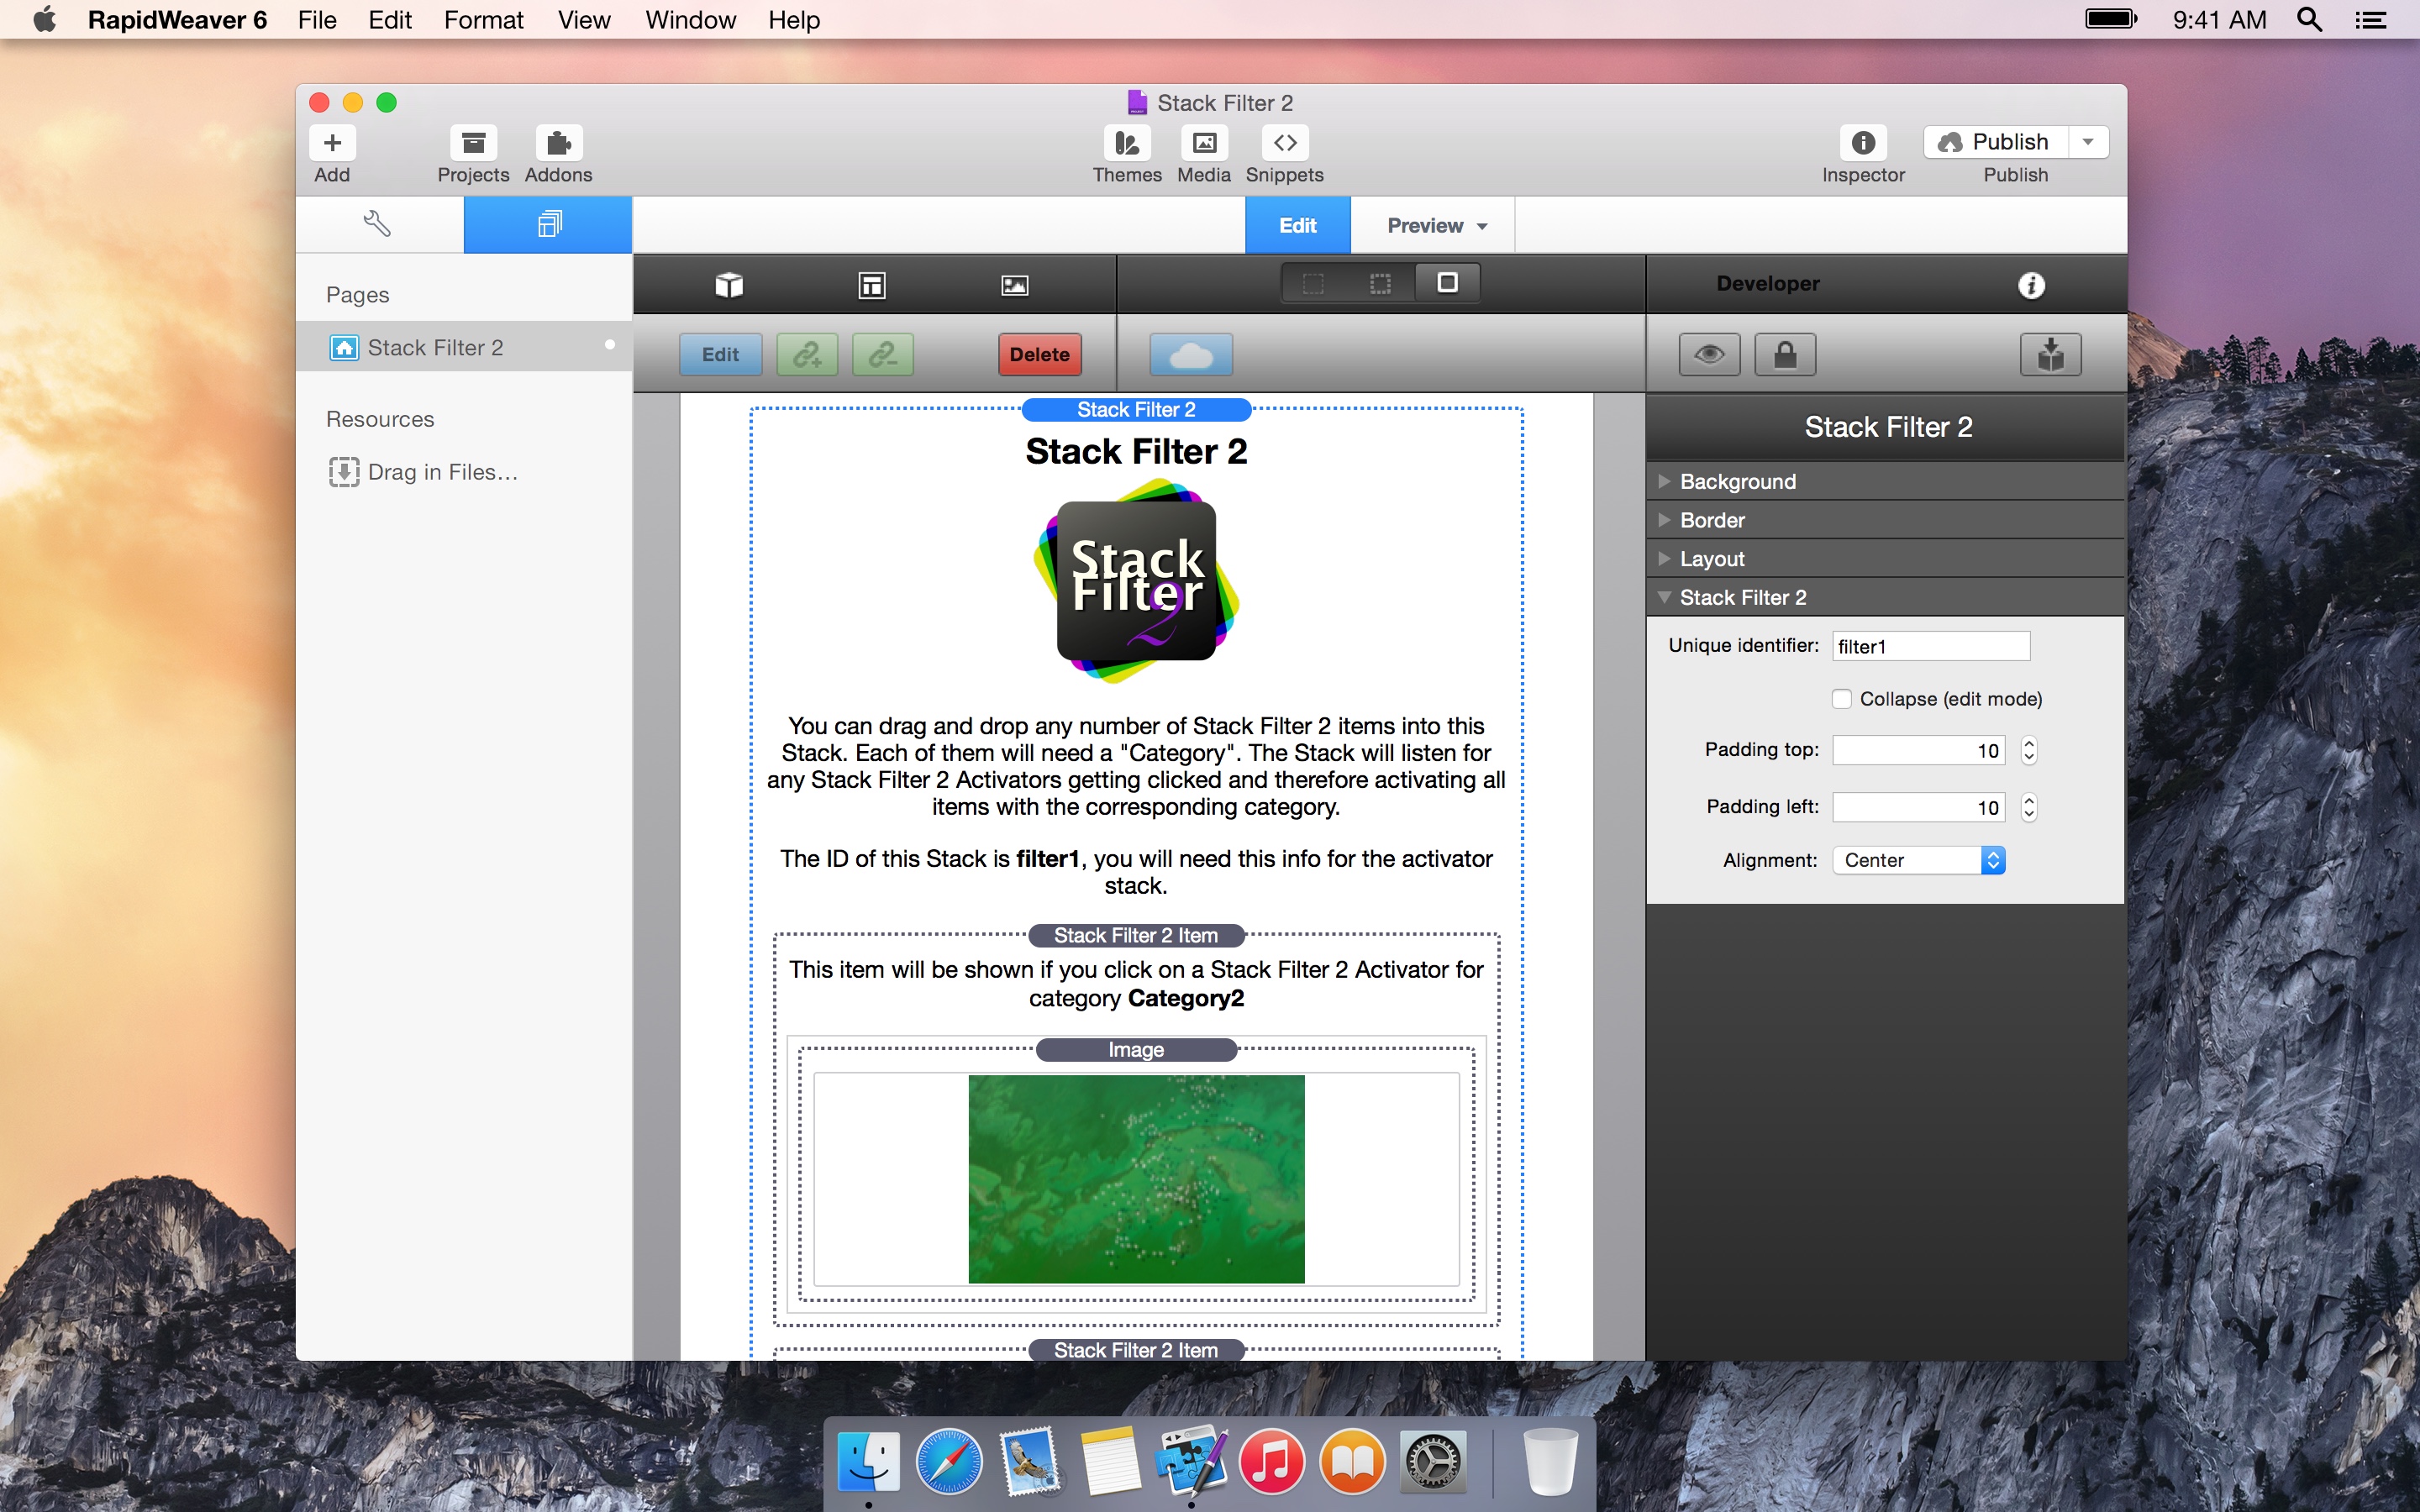Select Stack Filter 2 page in sidebar
The image size is (2420, 1512).
(464, 347)
